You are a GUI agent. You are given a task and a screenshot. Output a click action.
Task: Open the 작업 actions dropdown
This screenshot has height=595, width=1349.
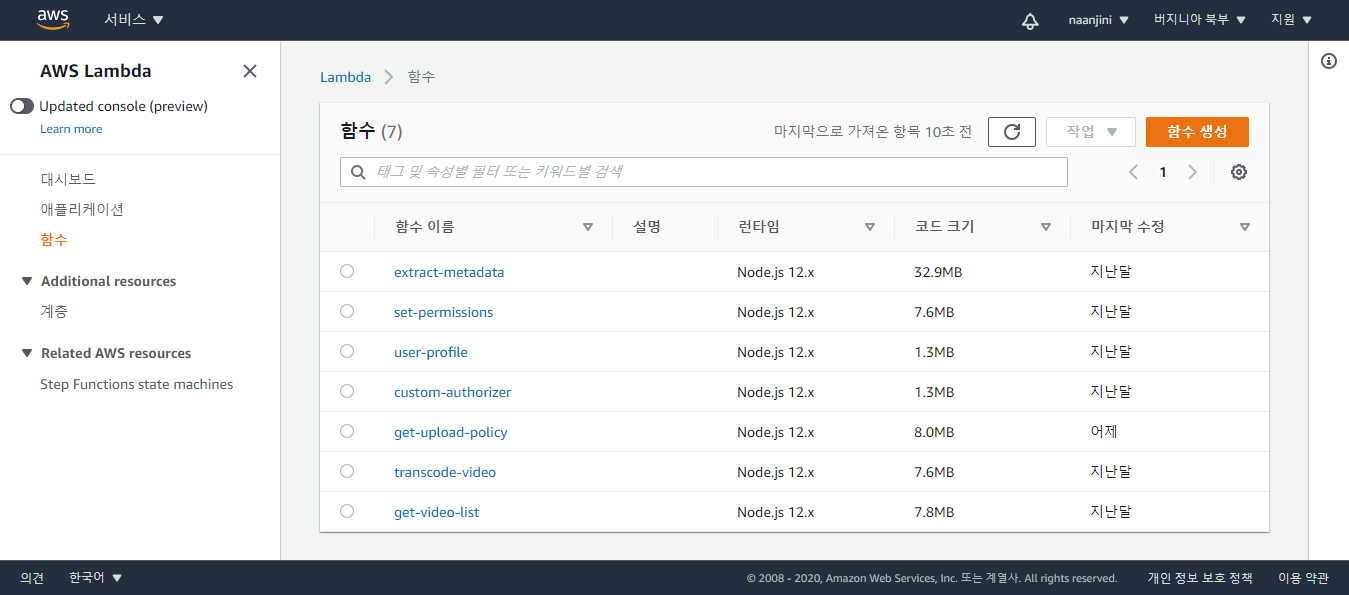(1090, 132)
